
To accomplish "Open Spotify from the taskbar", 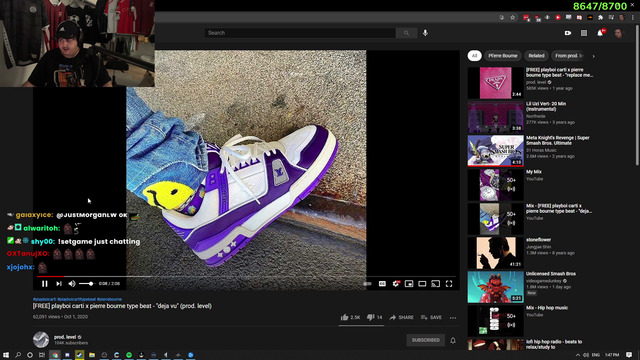I will coord(129,355).
